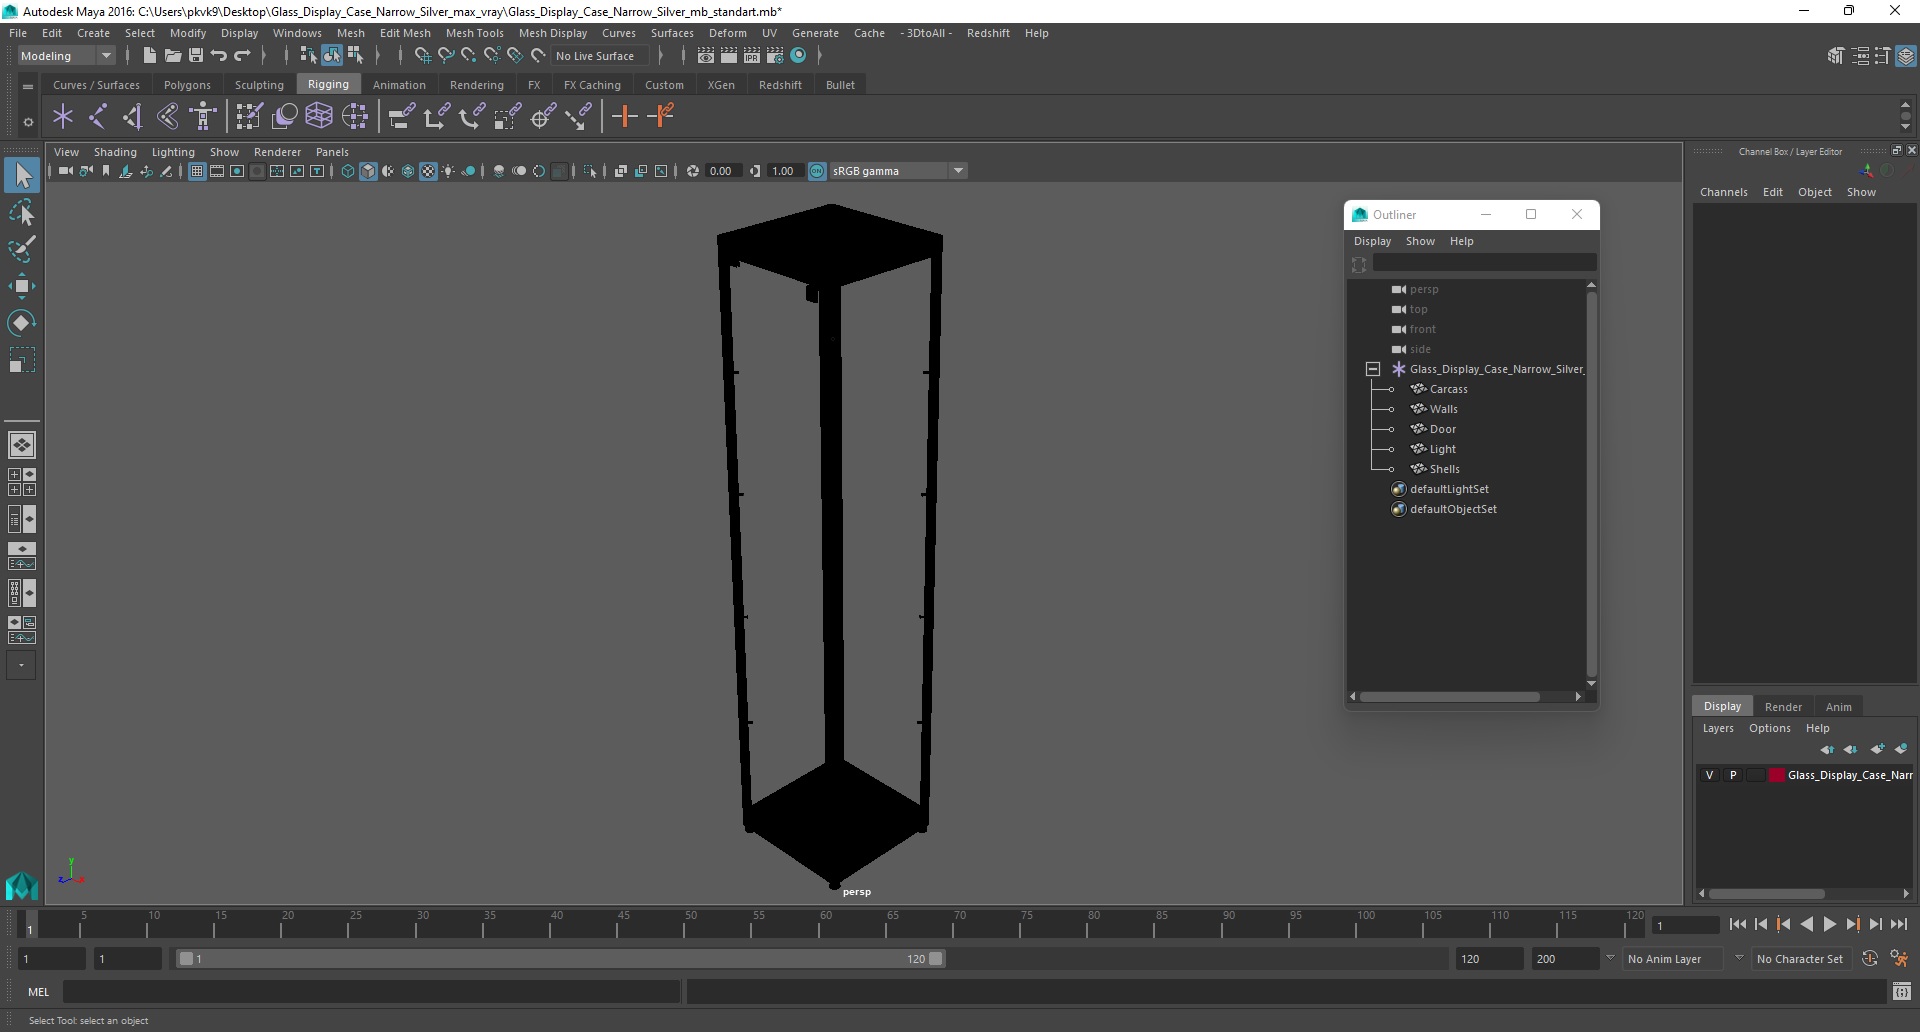Image resolution: width=1920 pixels, height=1032 pixels.
Task: Click the Human IK skeleton shelf icon
Action: pos(203,117)
